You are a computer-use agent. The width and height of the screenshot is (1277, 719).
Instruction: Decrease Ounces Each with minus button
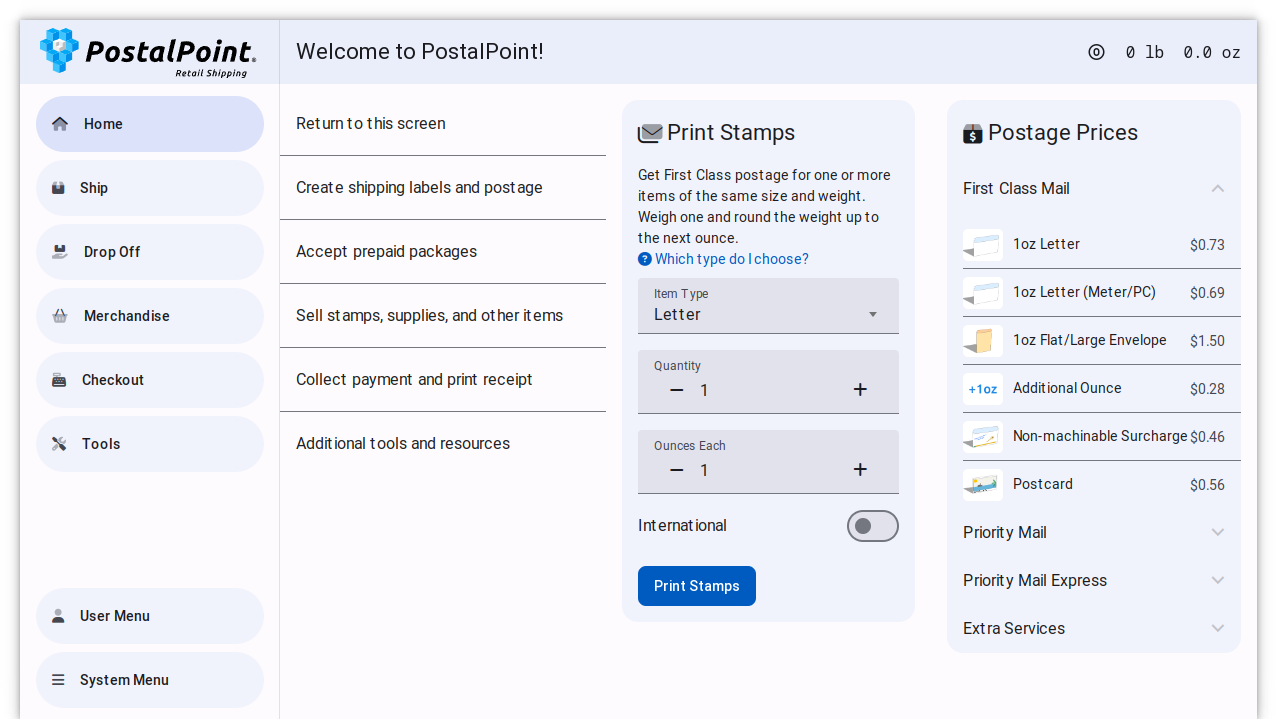[x=677, y=470]
